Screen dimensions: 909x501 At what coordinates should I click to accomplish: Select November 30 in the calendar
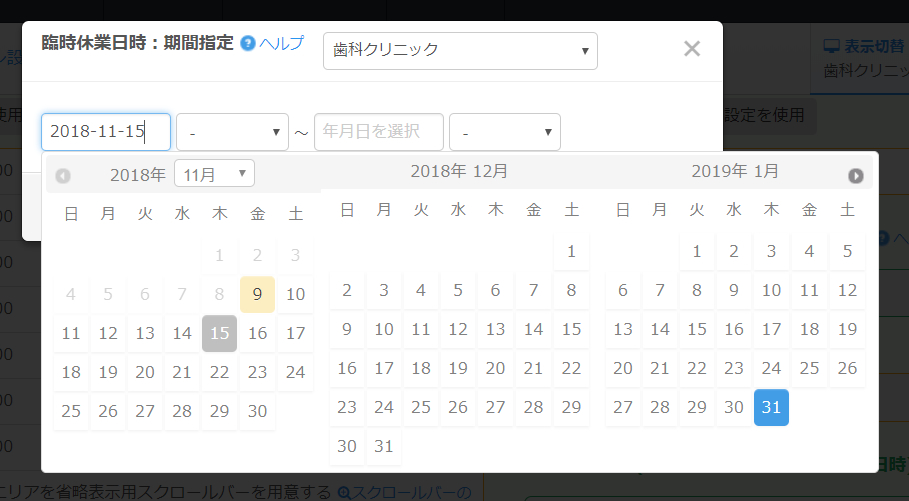(x=258, y=411)
